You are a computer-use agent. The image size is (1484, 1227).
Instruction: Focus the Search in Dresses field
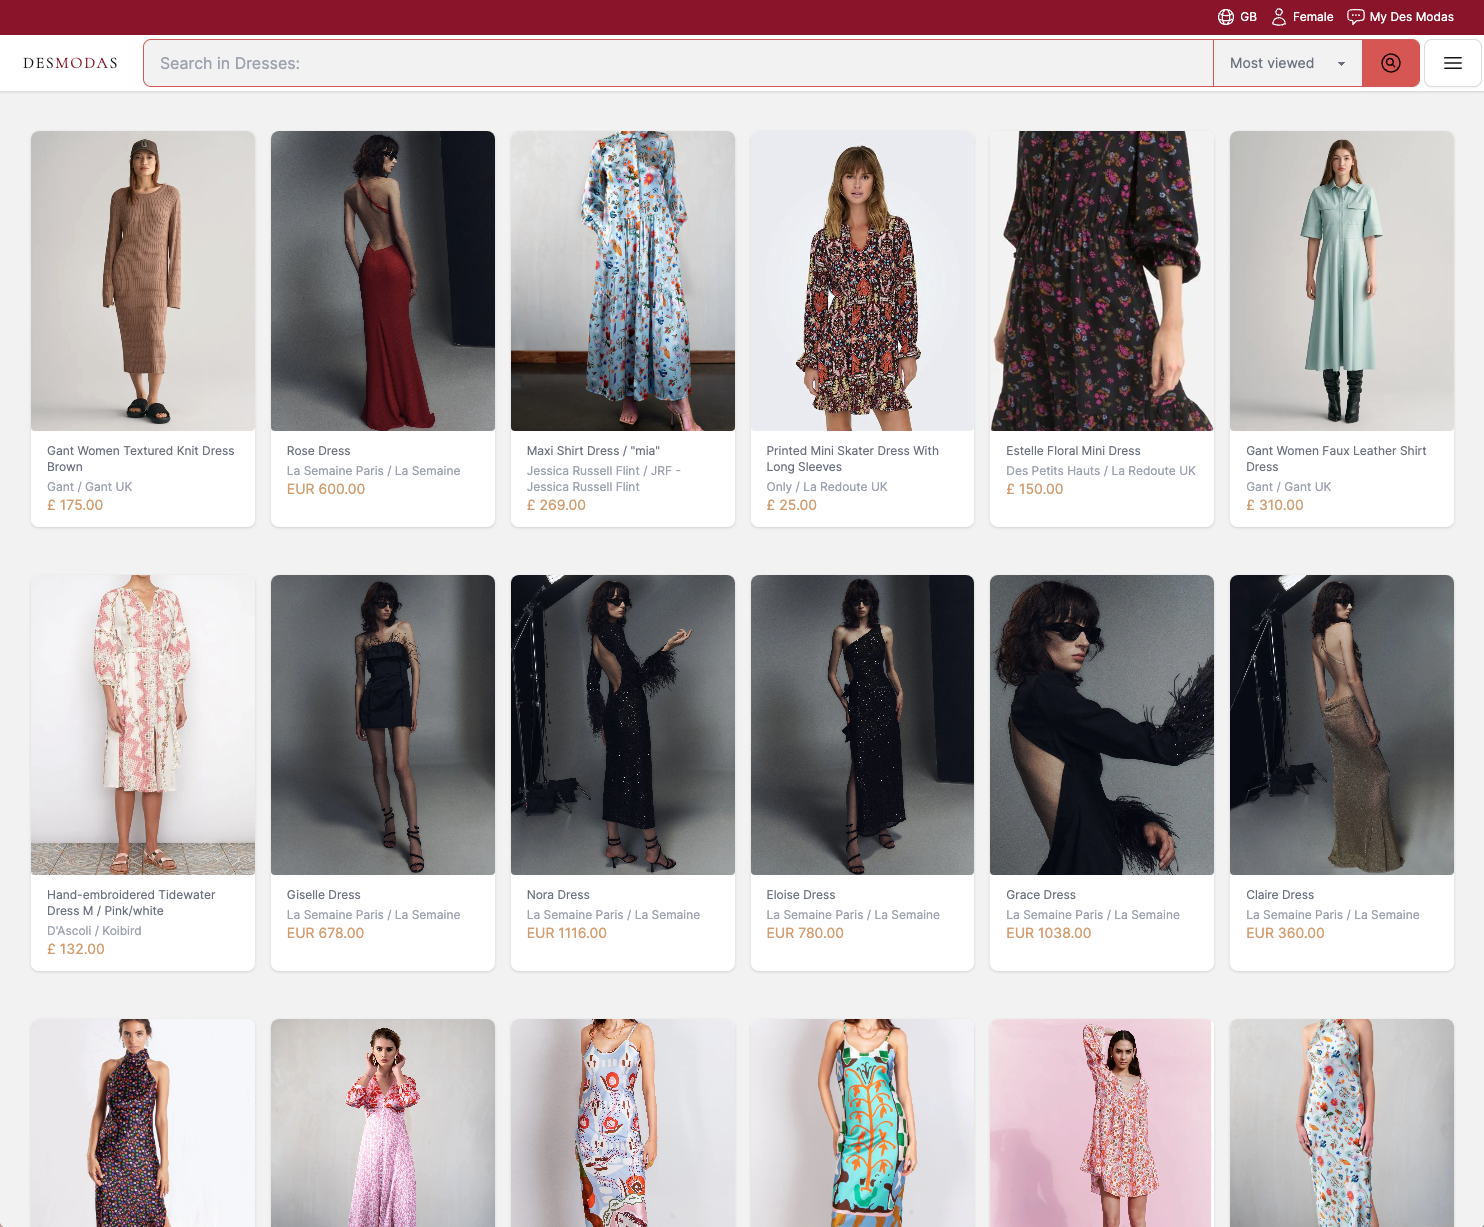pyautogui.click(x=679, y=63)
